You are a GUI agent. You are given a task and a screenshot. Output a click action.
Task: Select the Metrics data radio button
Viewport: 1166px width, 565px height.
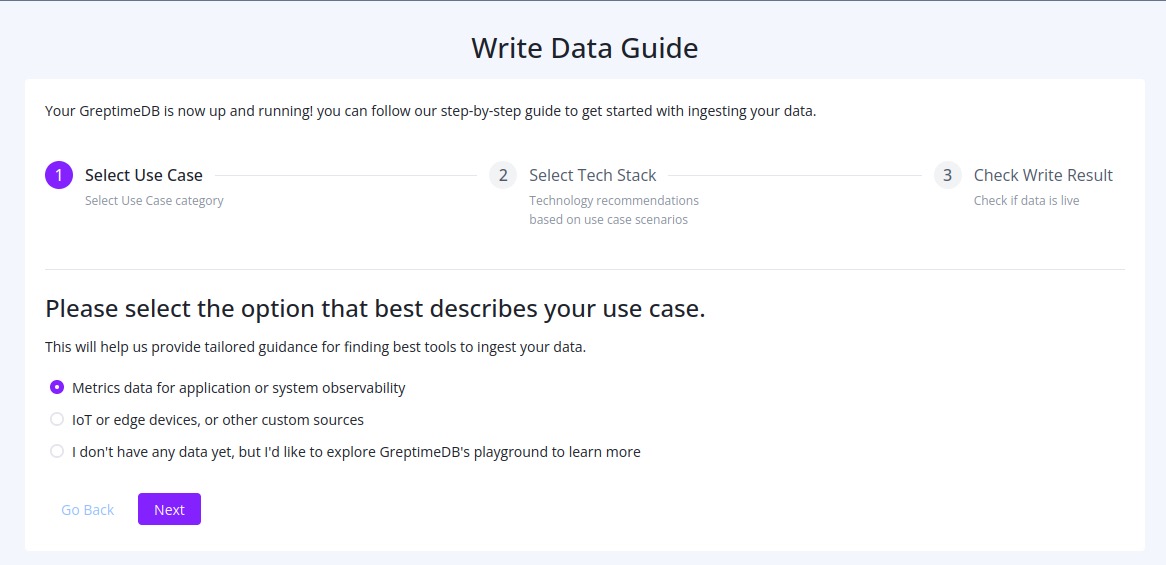click(57, 387)
